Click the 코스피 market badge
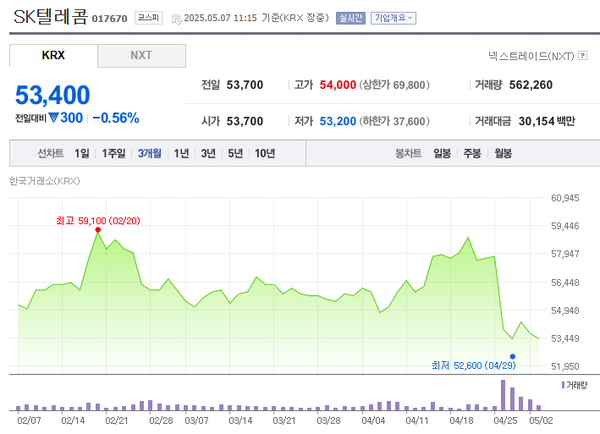The height and width of the screenshot is (434, 600). (148, 18)
